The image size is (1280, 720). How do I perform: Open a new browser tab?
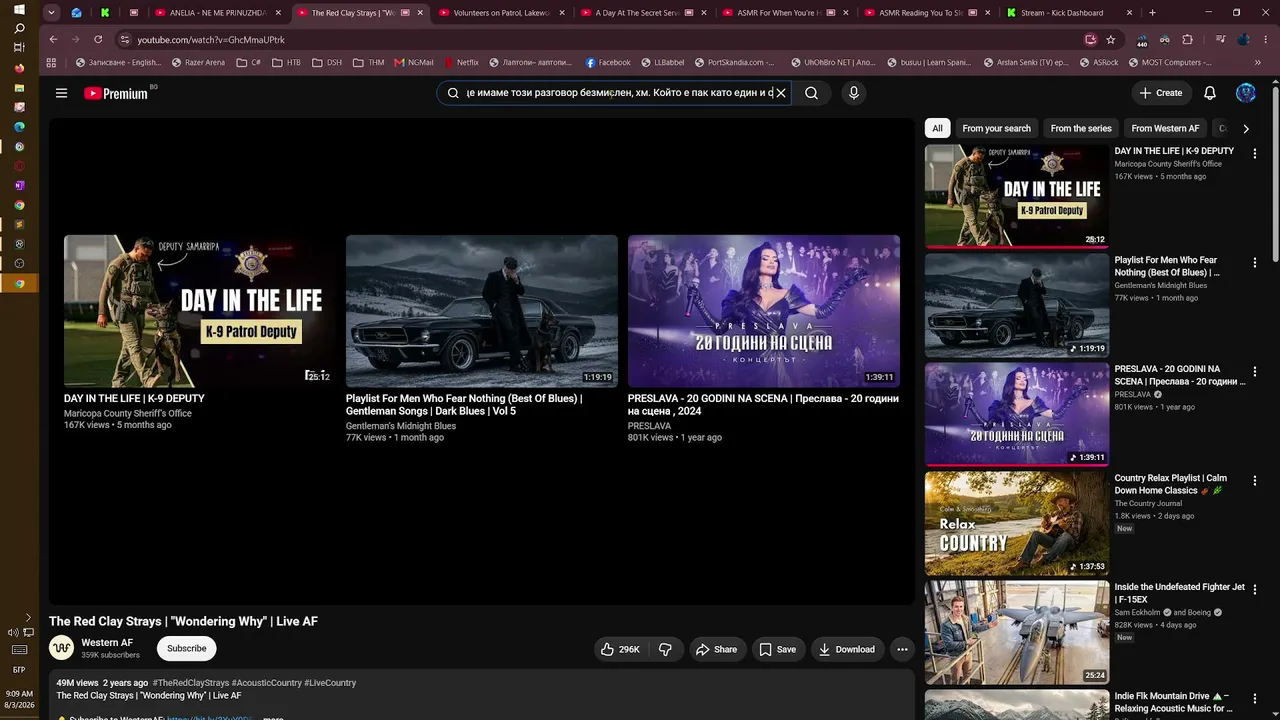click(x=1152, y=13)
